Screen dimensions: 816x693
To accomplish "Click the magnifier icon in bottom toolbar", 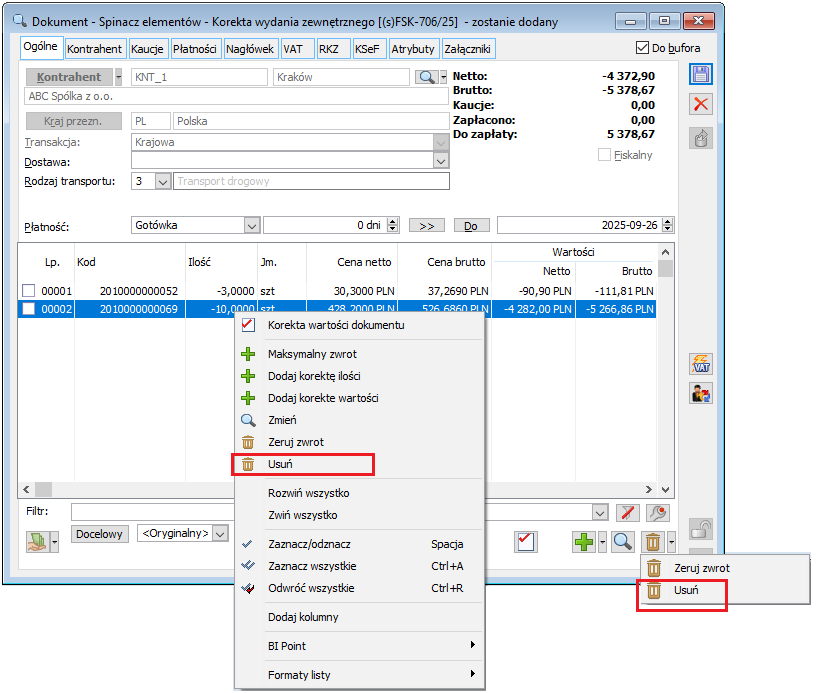I will (x=622, y=542).
